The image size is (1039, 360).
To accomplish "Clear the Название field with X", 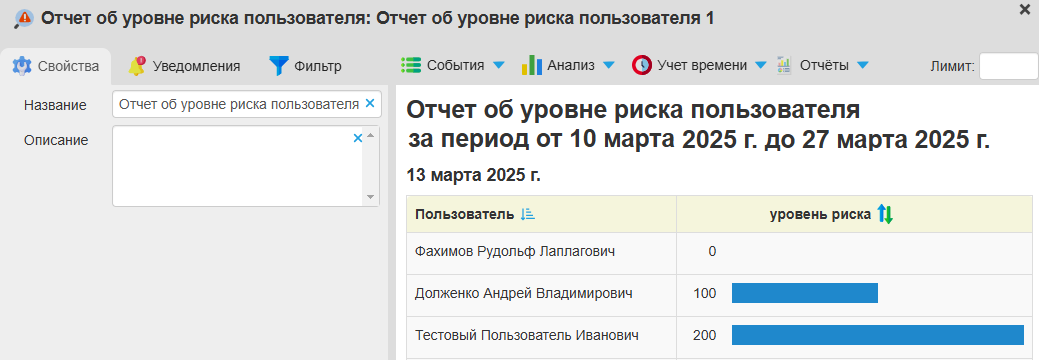I will (x=370, y=103).
